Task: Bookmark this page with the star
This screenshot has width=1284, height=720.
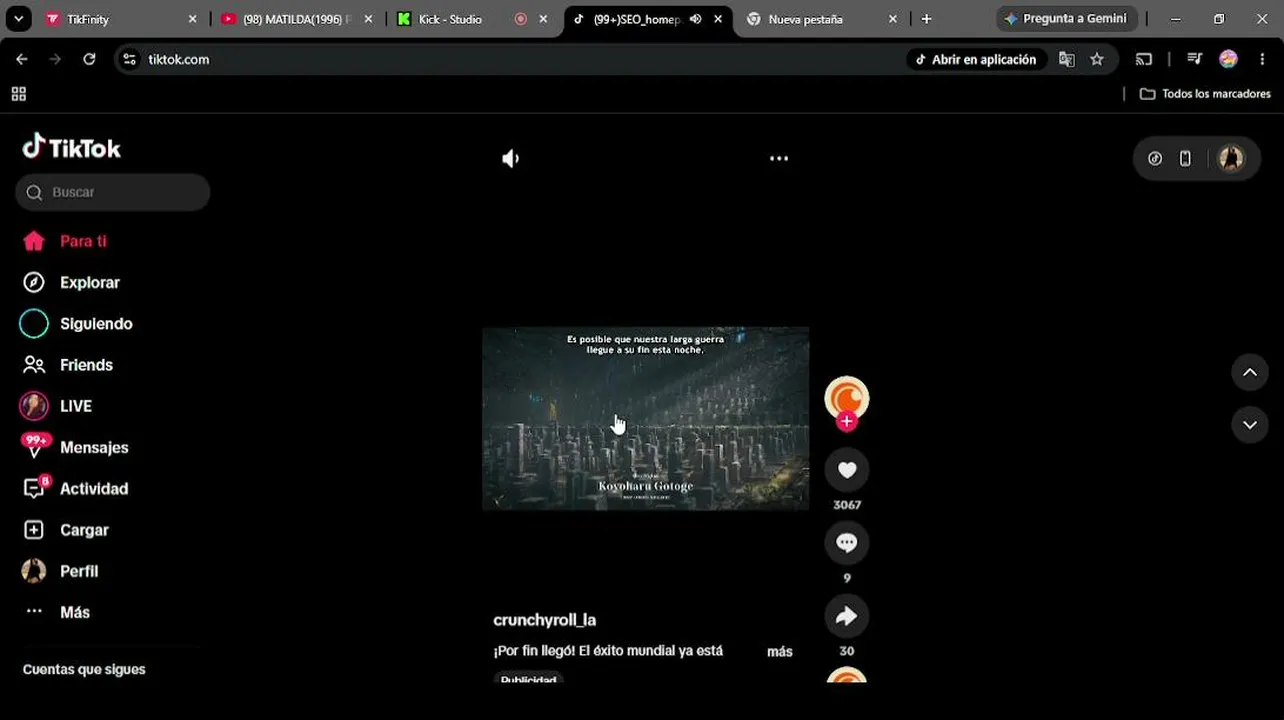Action: click(1097, 59)
